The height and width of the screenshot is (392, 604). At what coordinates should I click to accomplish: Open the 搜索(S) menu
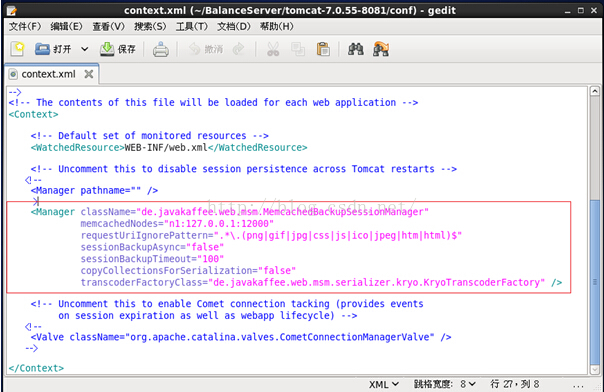(150, 27)
